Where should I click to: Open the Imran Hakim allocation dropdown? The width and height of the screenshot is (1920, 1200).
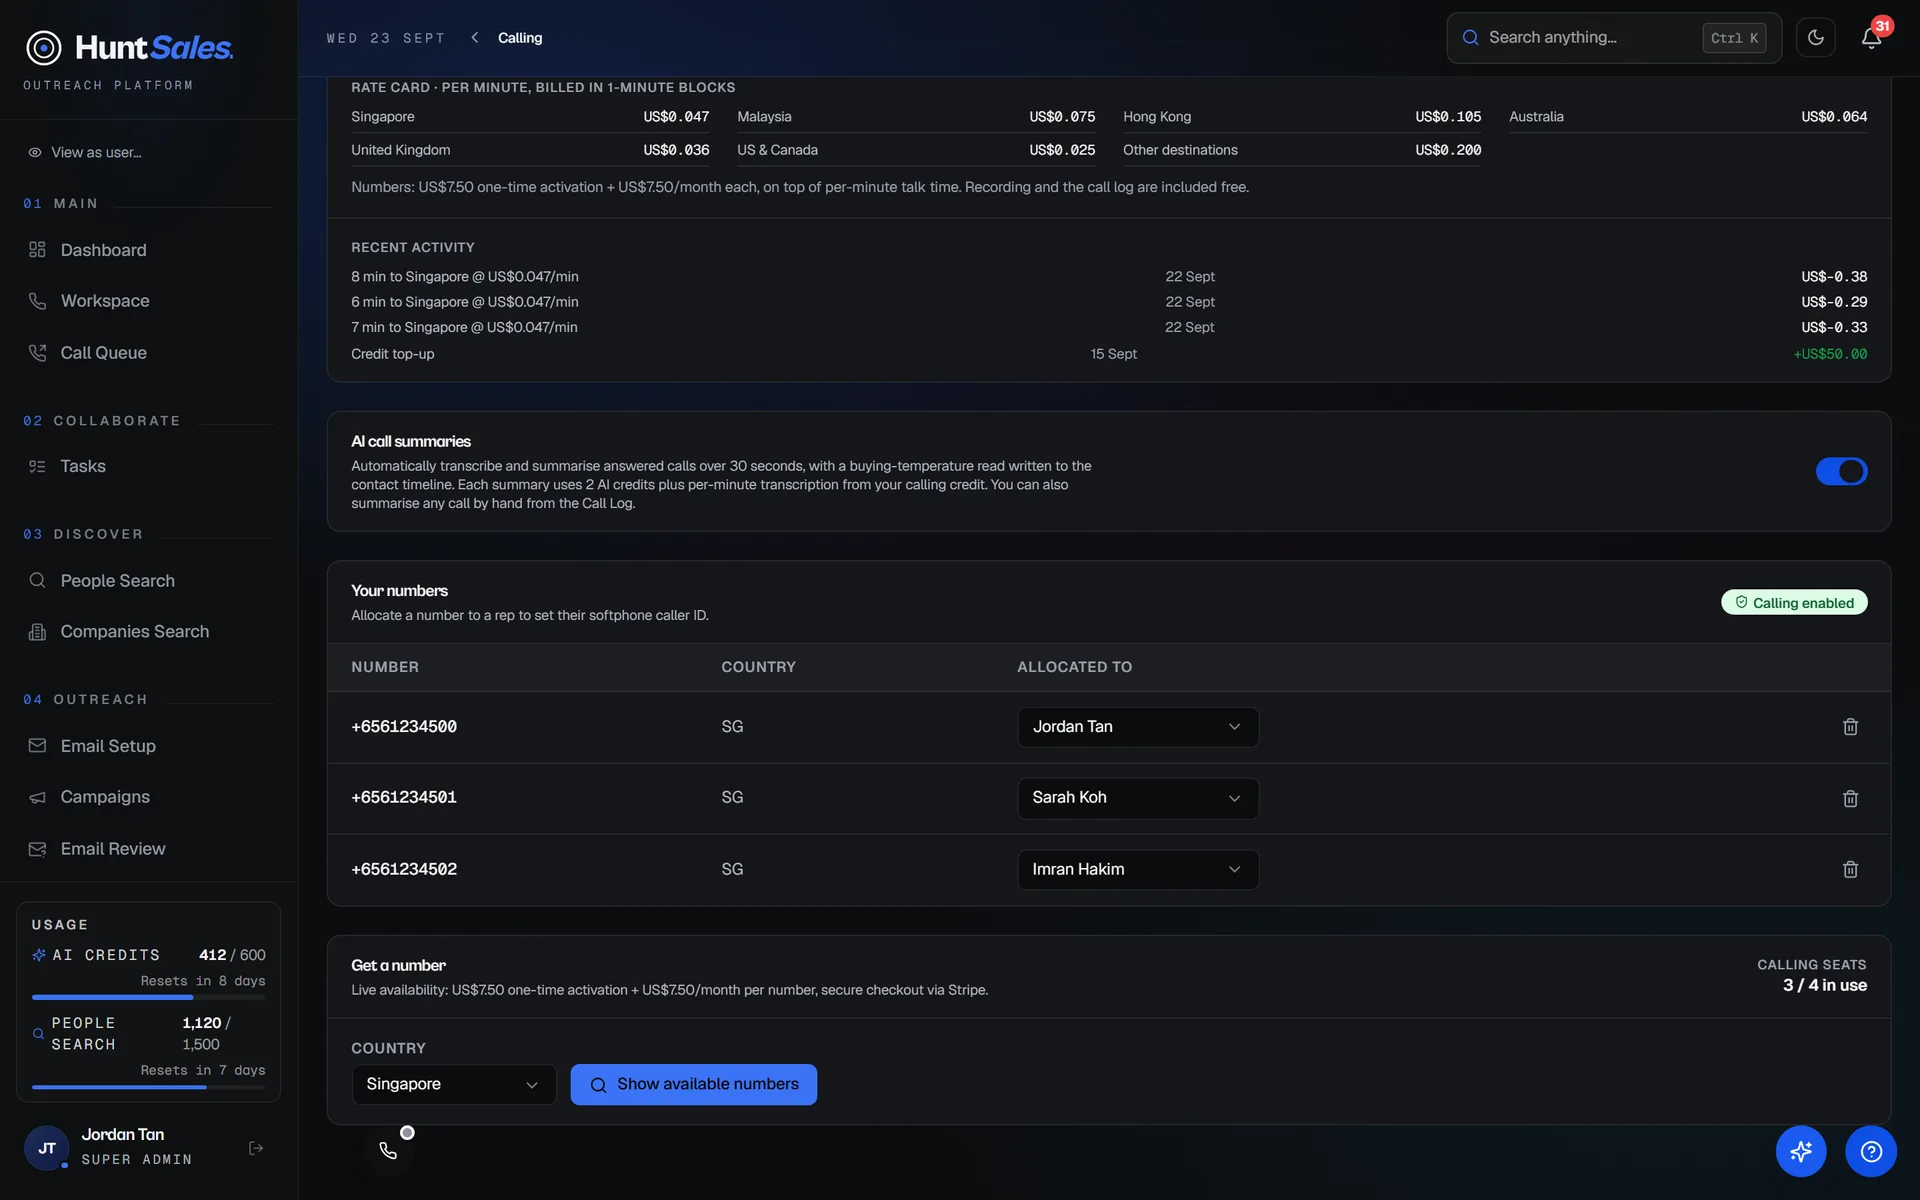coord(1138,869)
